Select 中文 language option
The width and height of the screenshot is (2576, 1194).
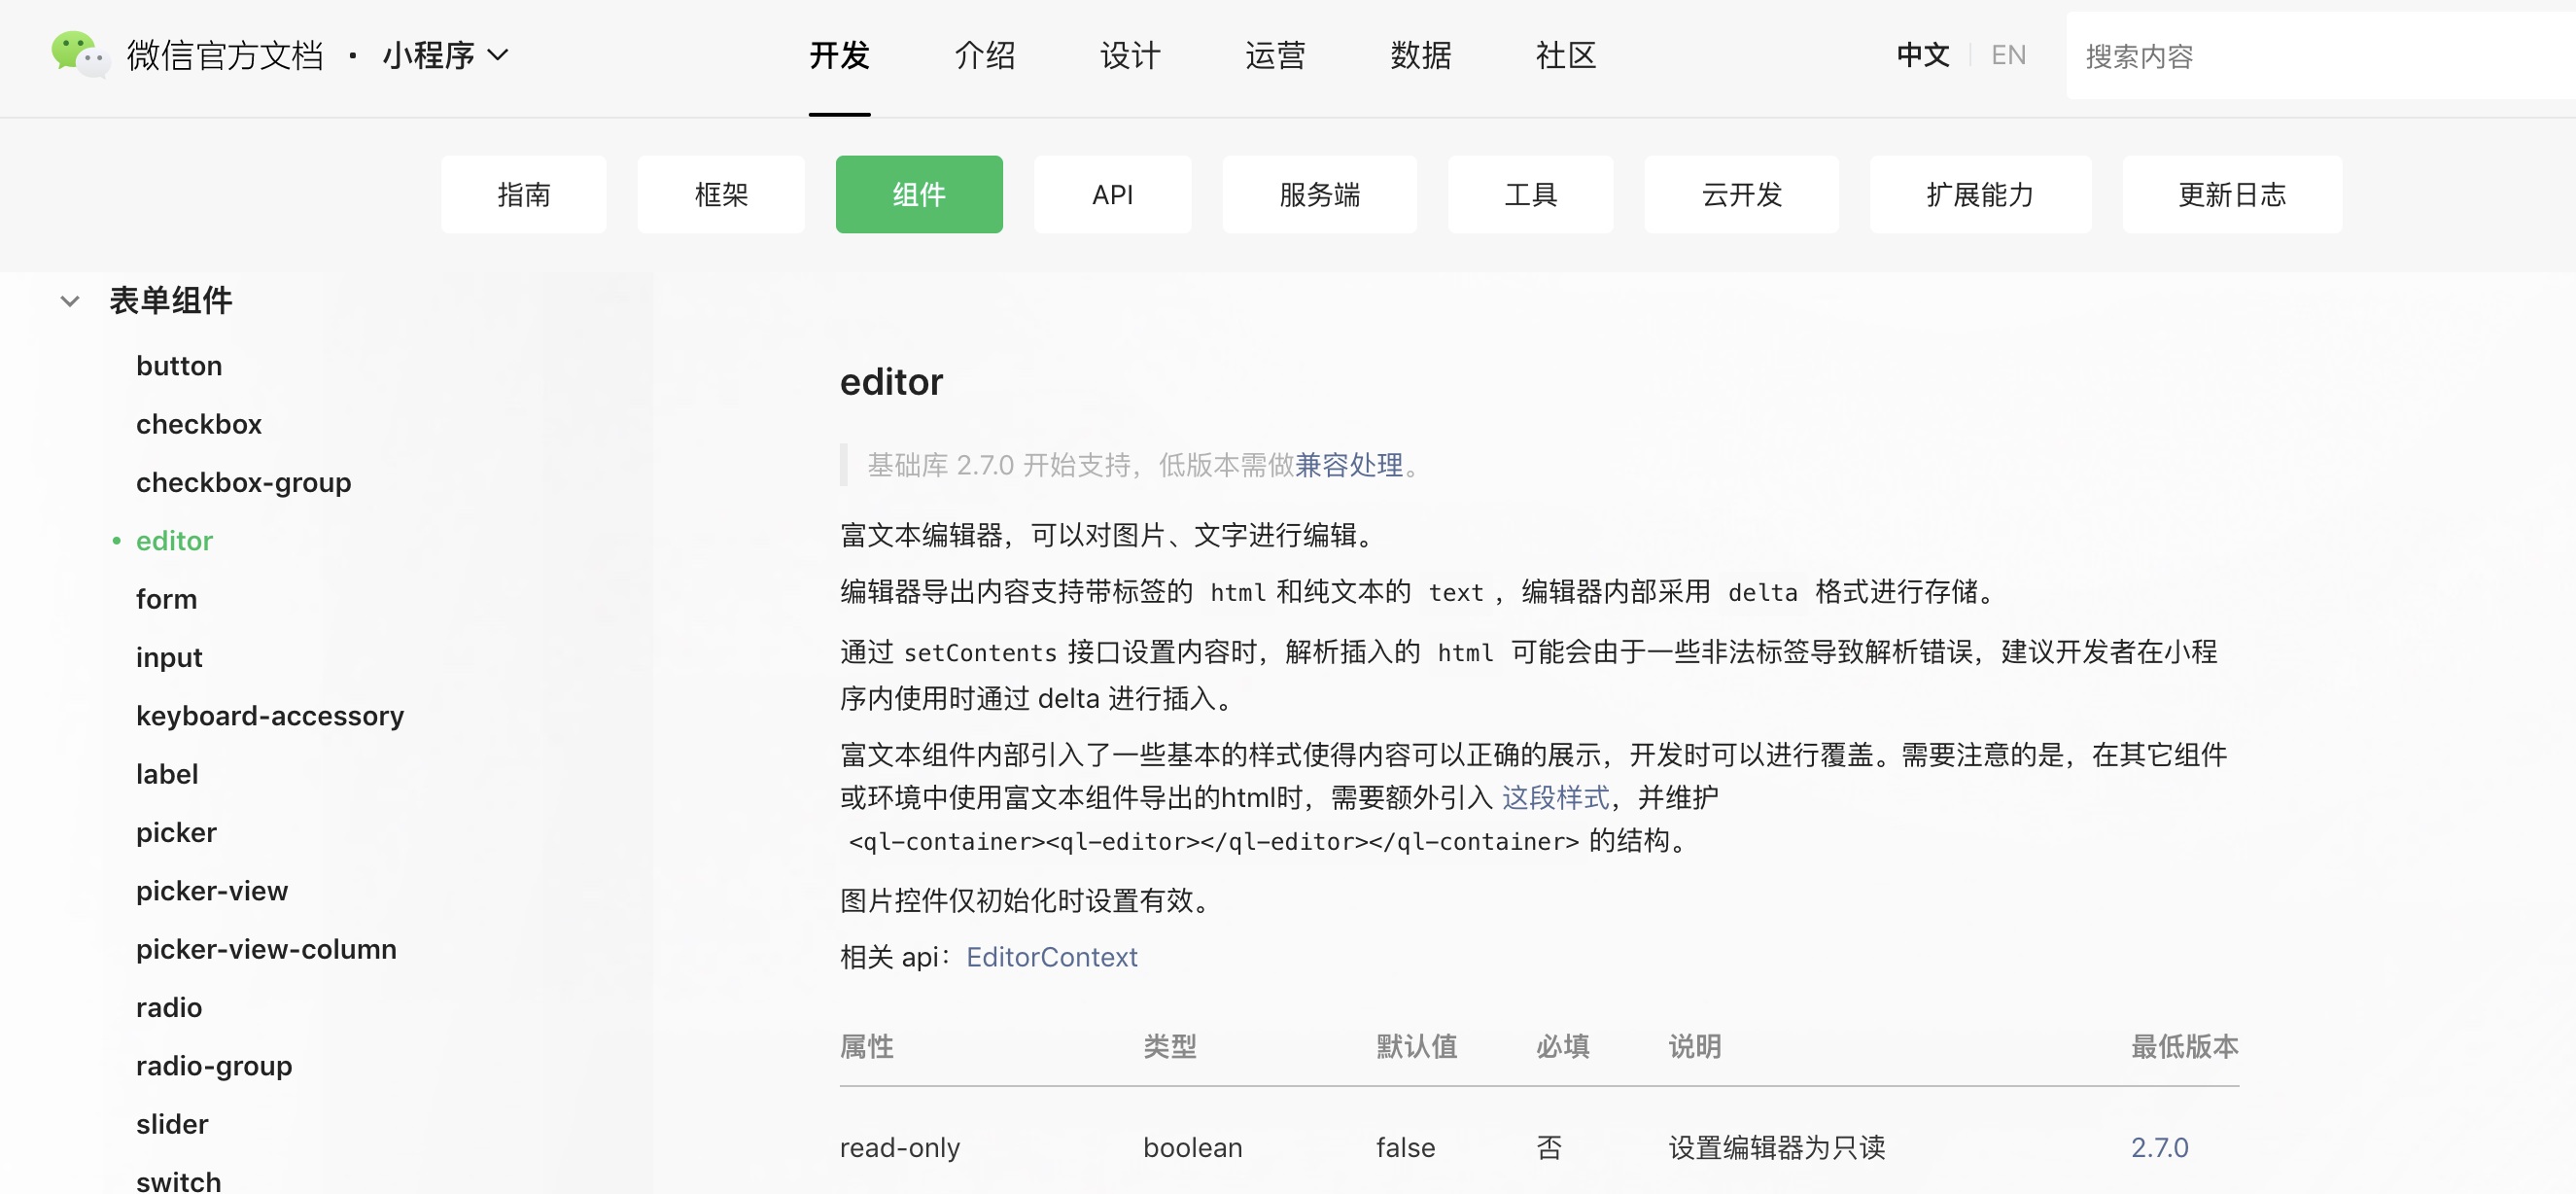pos(1922,55)
